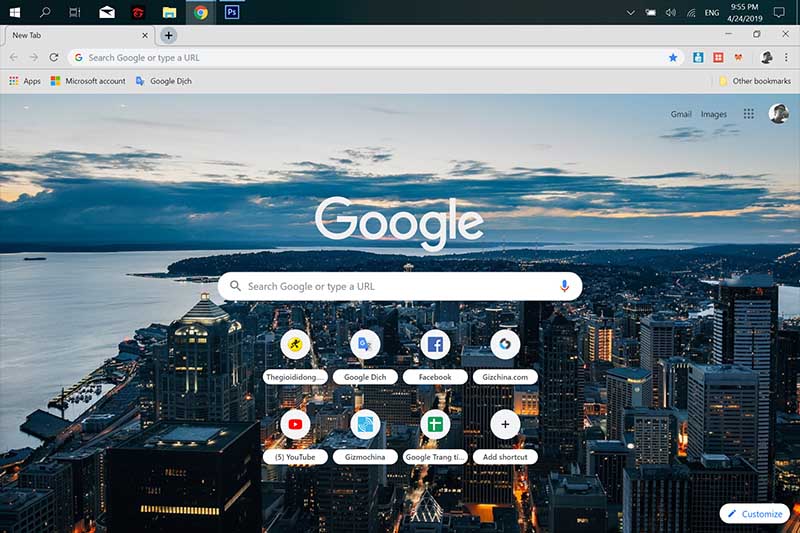Open the Facebook shortcut tile
The height and width of the screenshot is (533, 800).
tap(435, 357)
